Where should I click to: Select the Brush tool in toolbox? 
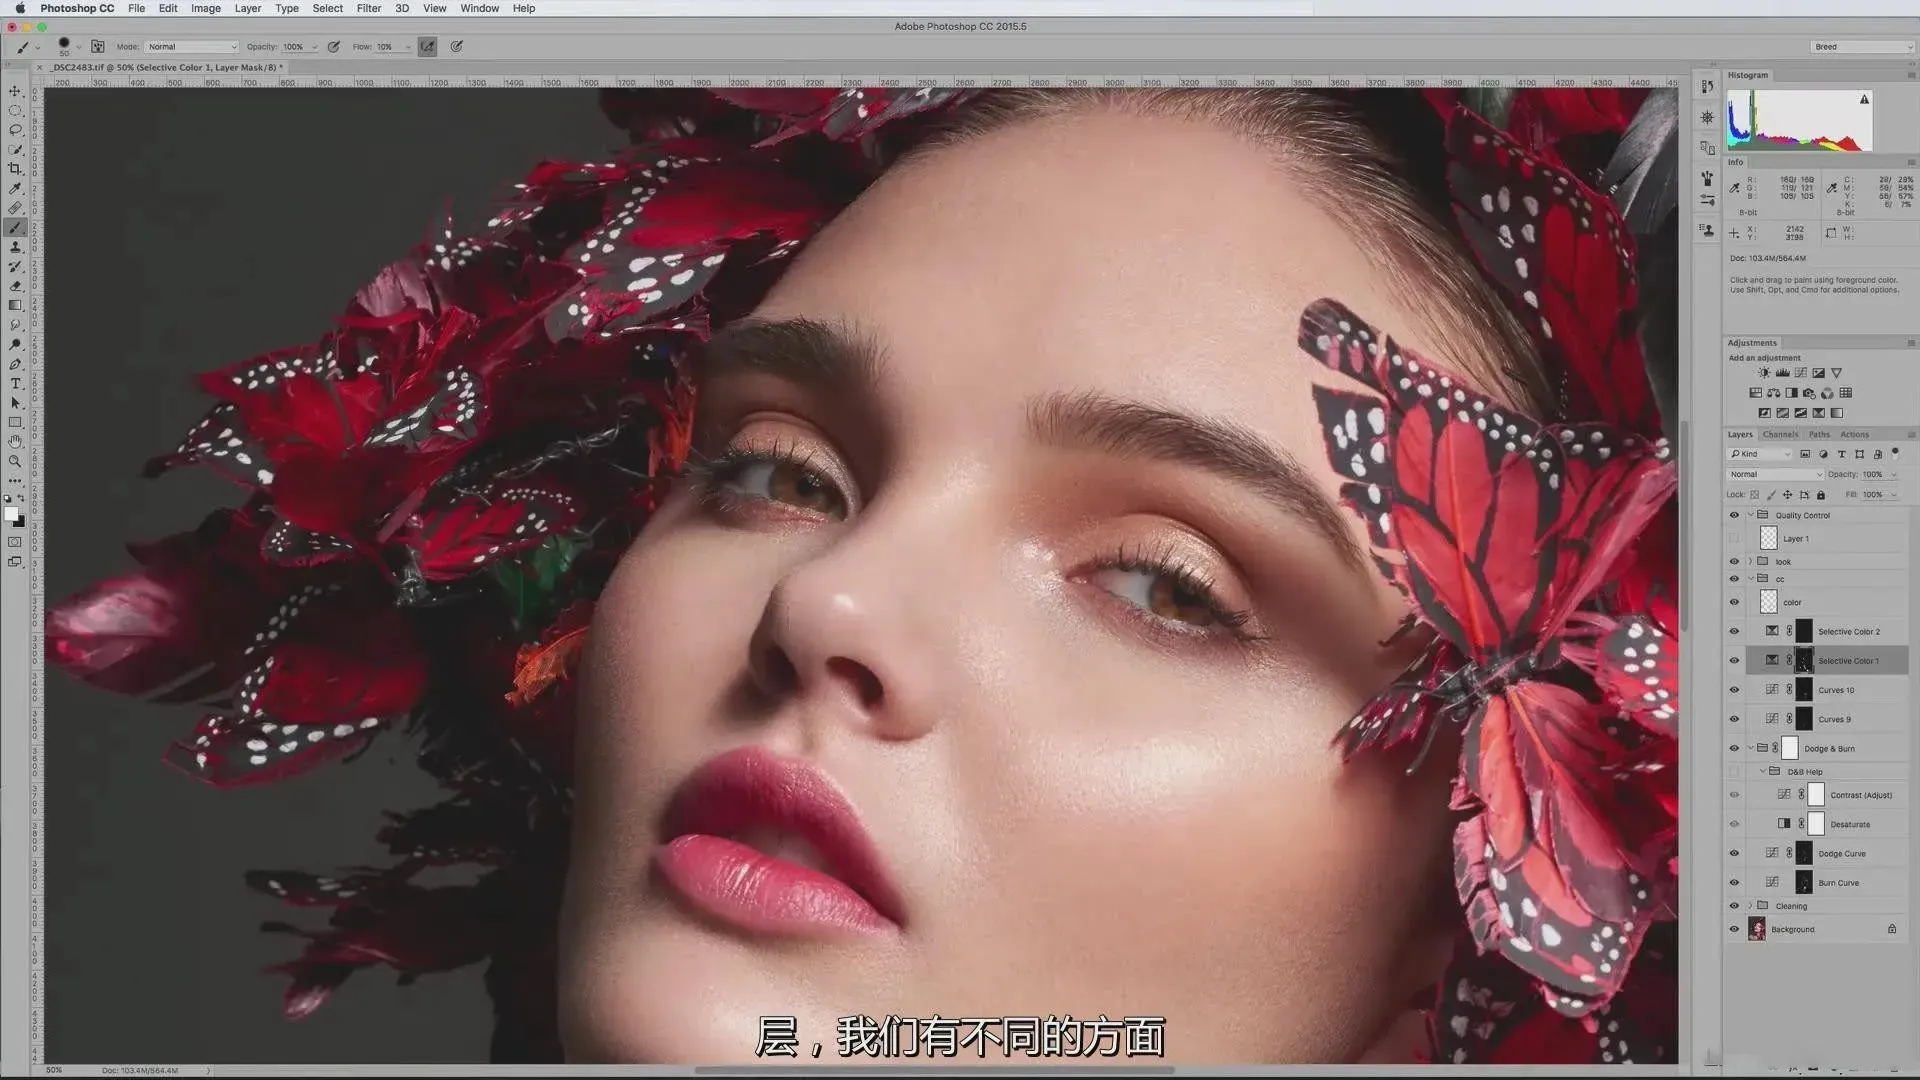tap(15, 228)
